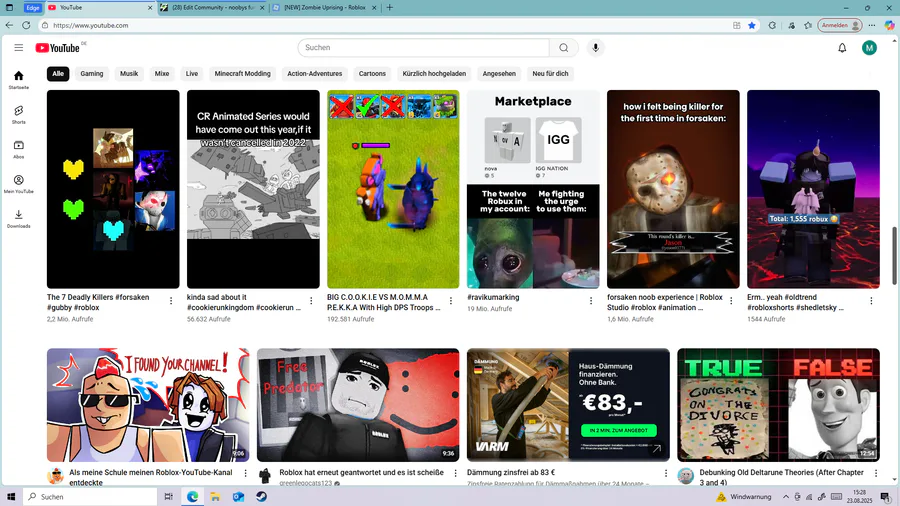
Task: Click the Edge "Anmelden" profile button
Action: pos(840,25)
